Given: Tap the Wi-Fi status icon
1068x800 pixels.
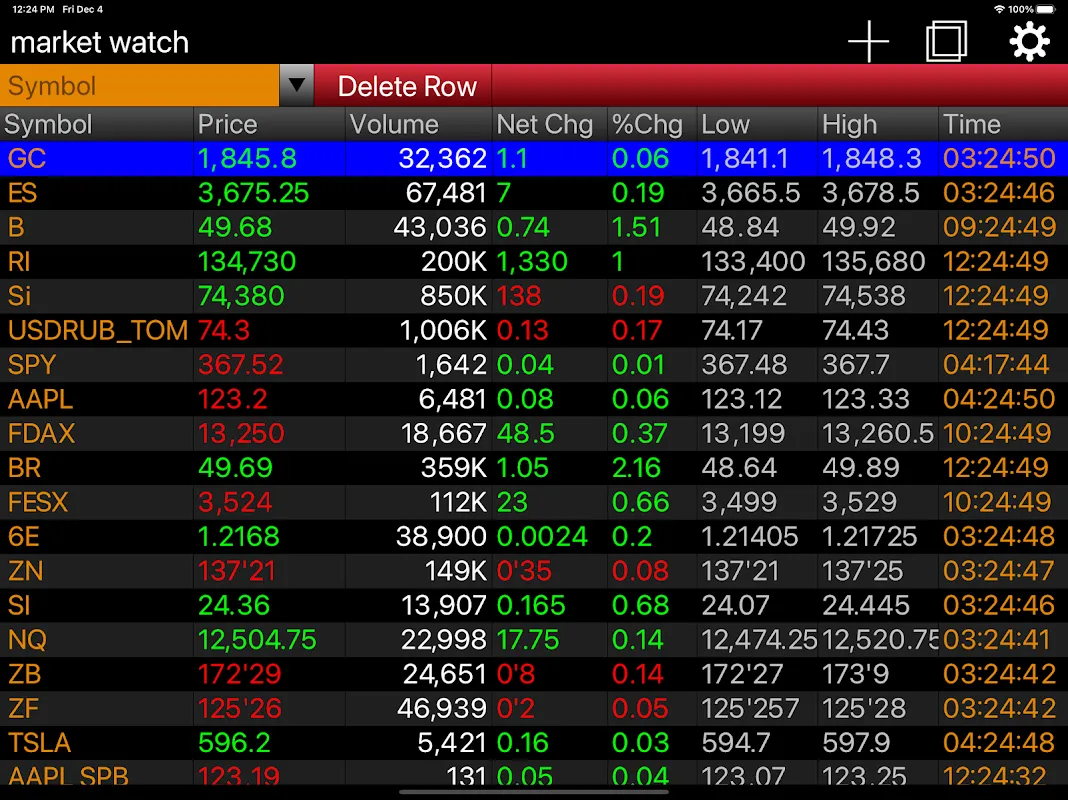Looking at the screenshot, I should (x=999, y=9).
